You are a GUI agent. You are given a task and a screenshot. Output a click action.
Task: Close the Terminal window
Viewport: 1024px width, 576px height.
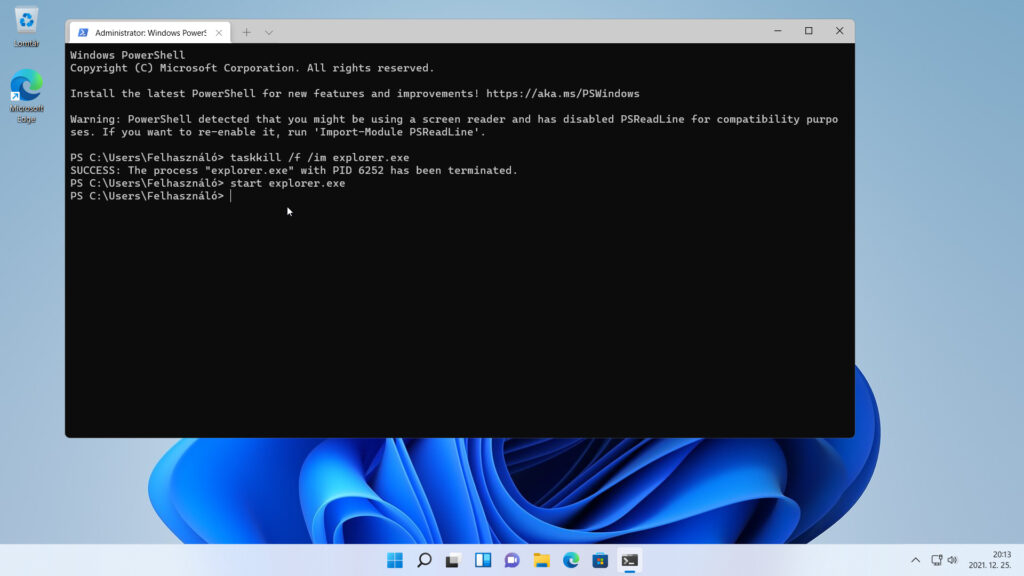click(839, 31)
